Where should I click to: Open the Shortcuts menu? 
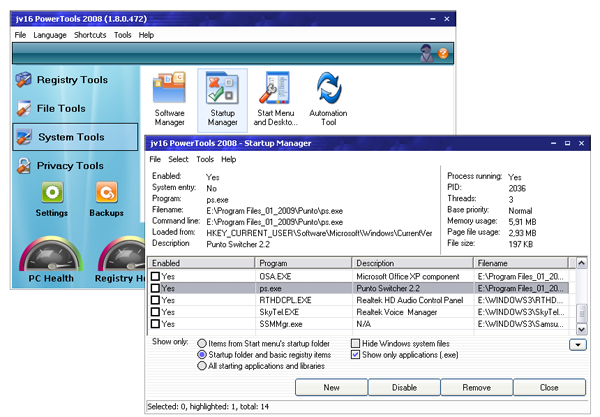click(90, 35)
